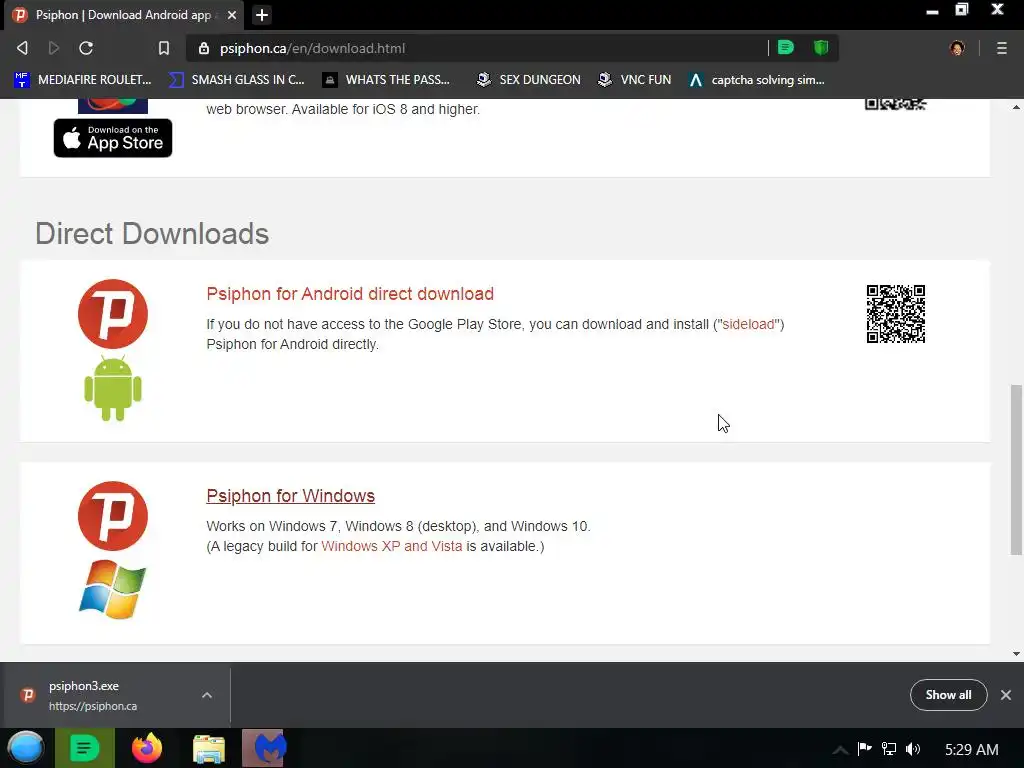The height and width of the screenshot is (768, 1024).
Task: Expand psiphon3.exe download options chevron
Action: [207, 695]
